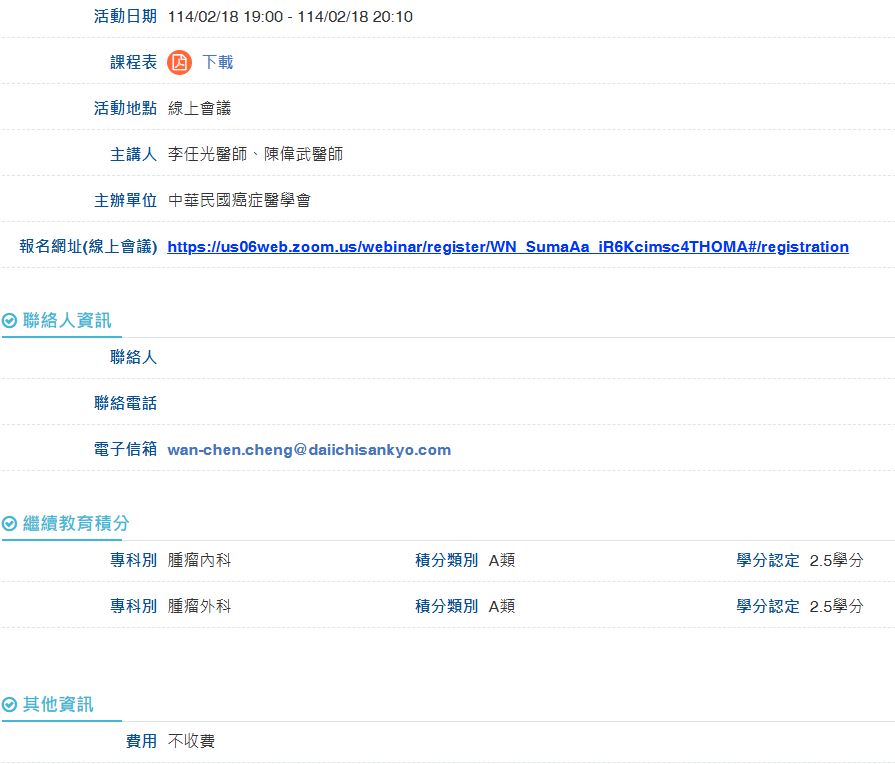Viewport: 895px width, 764px height.
Task: Click the check icon next to 繼續教育積分
Action: [x=10, y=524]
